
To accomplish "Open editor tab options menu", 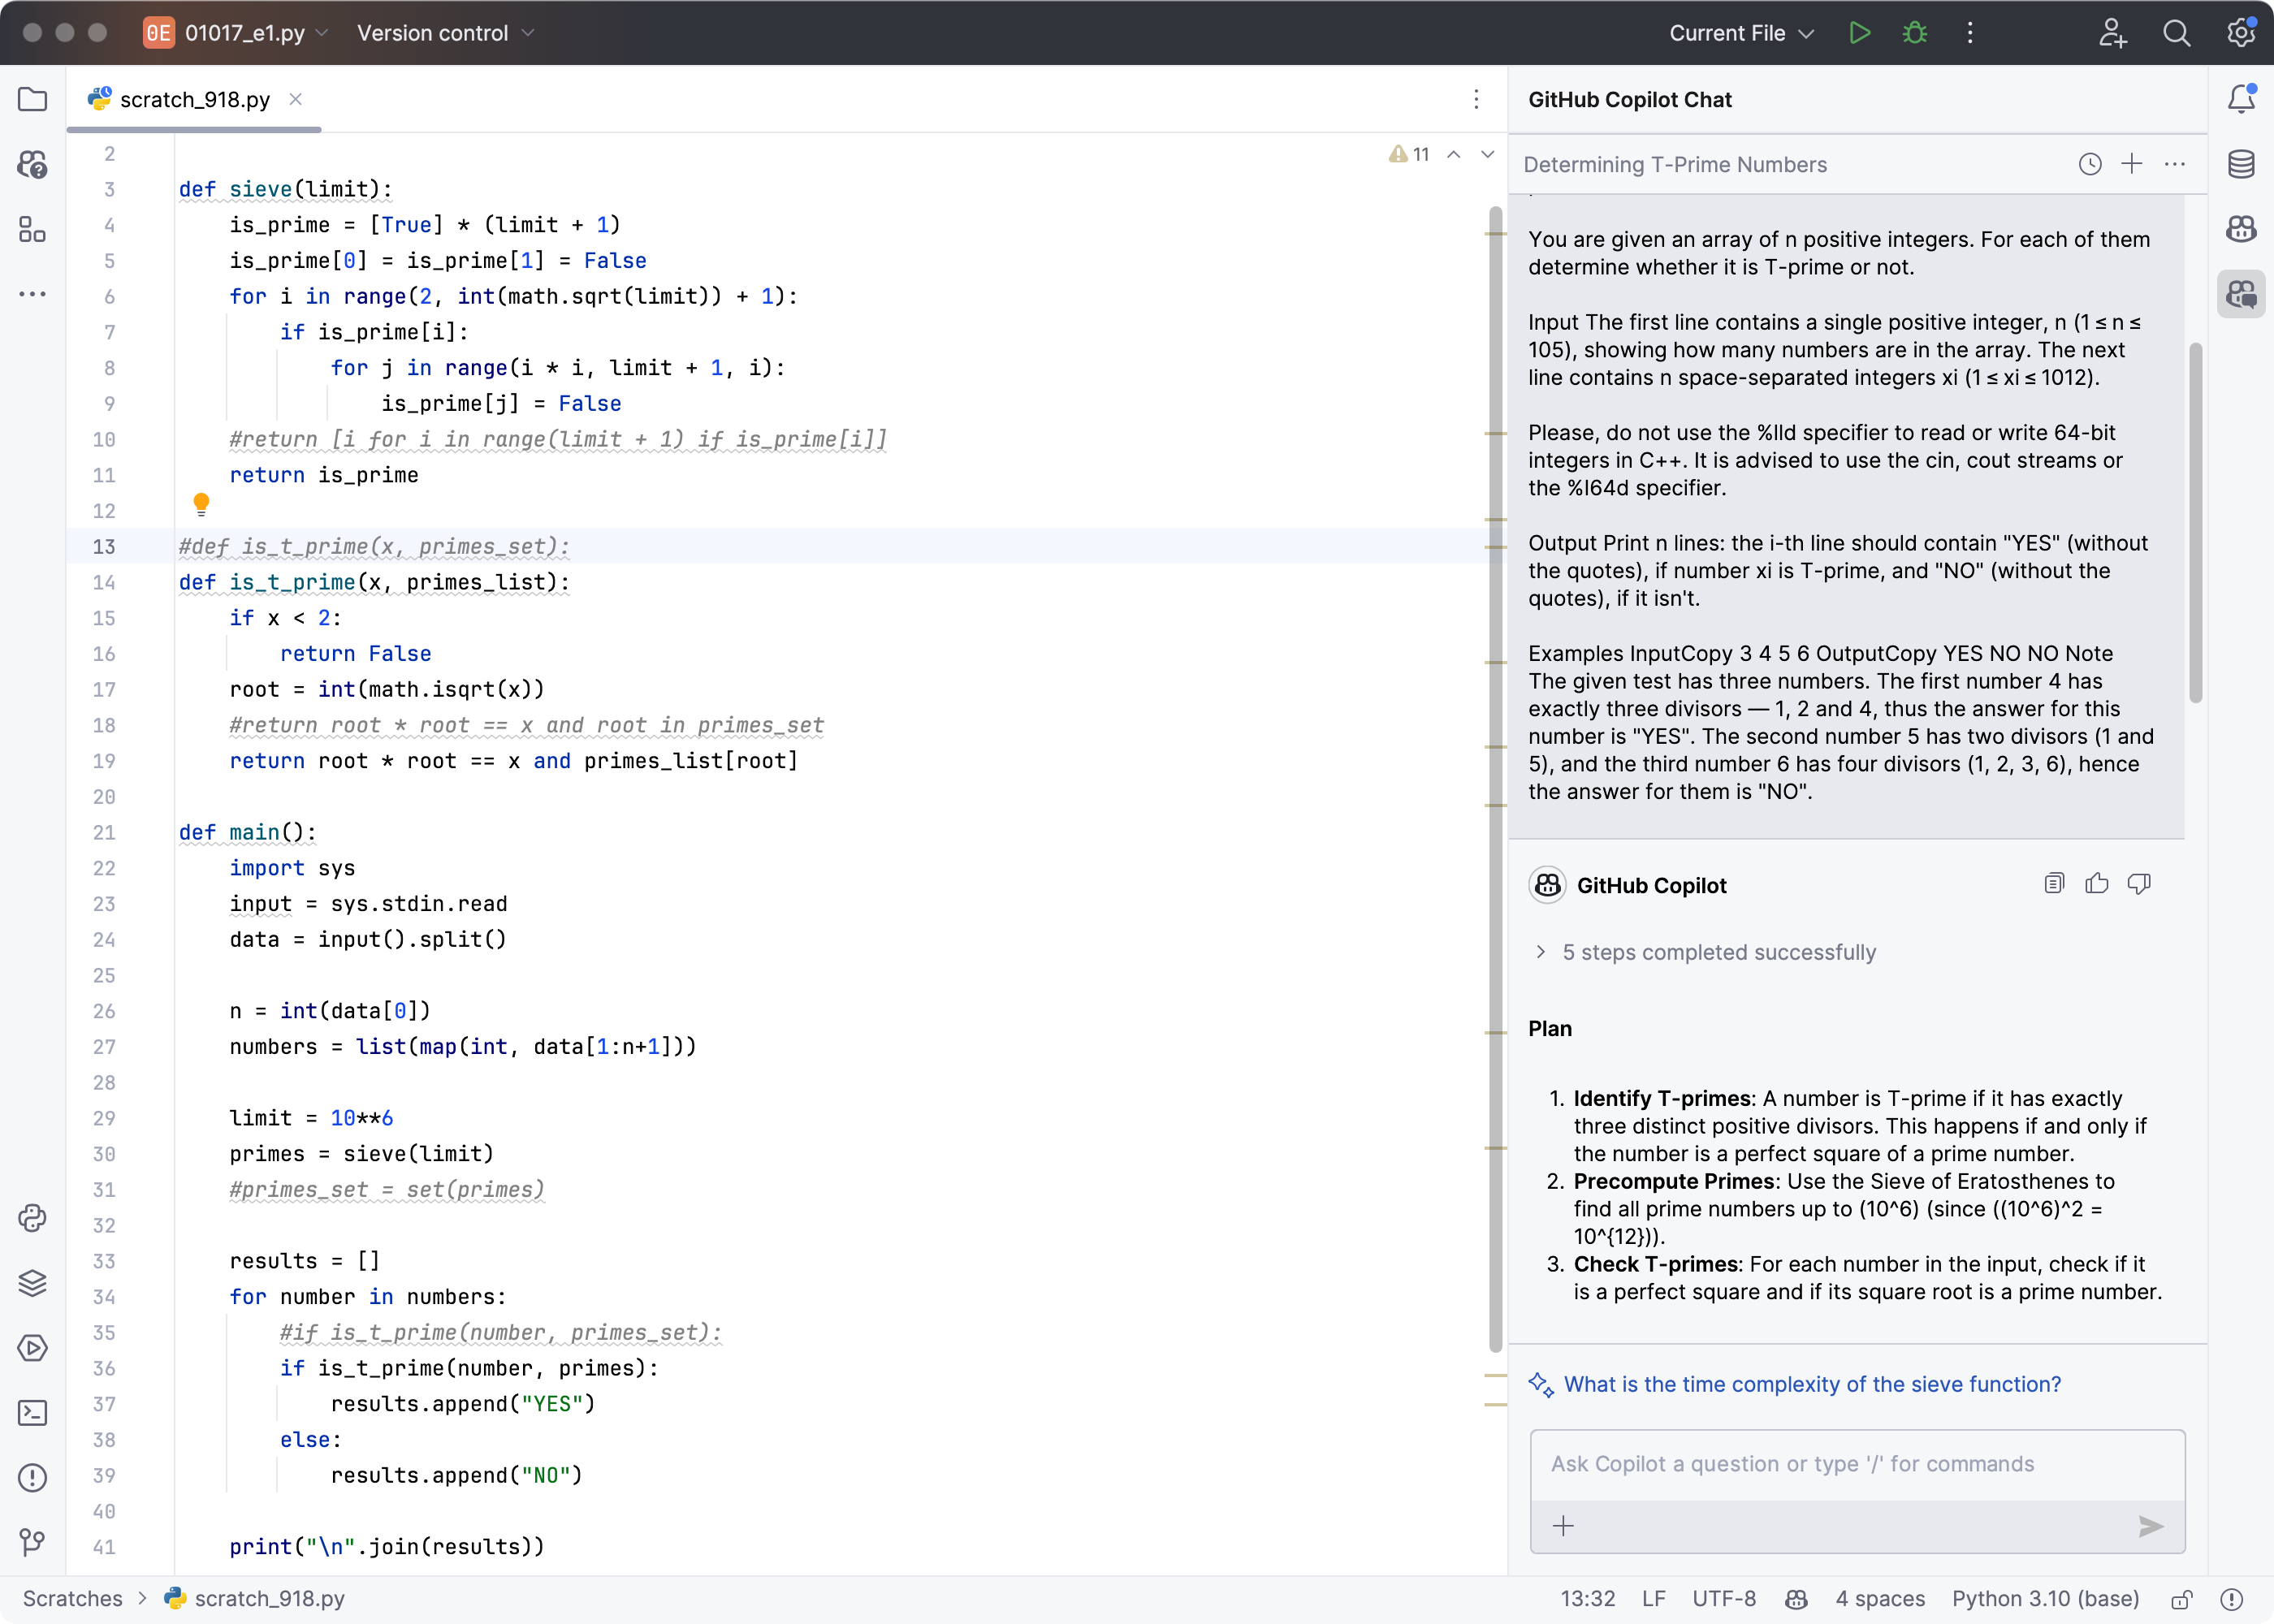I will (x=1476, y=99).
